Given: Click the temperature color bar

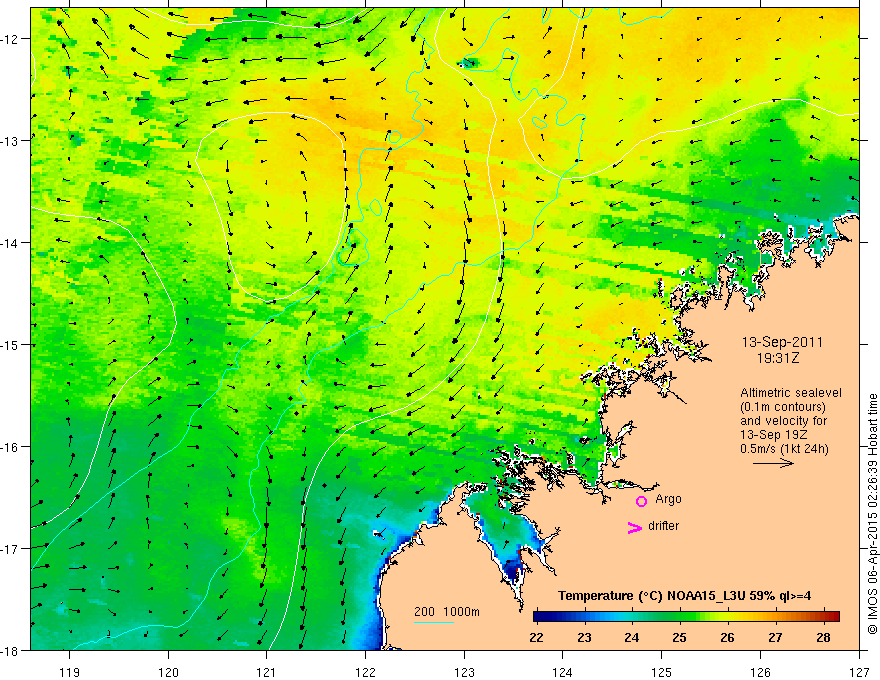Looking at the screenshot, I should click(686, 616).
